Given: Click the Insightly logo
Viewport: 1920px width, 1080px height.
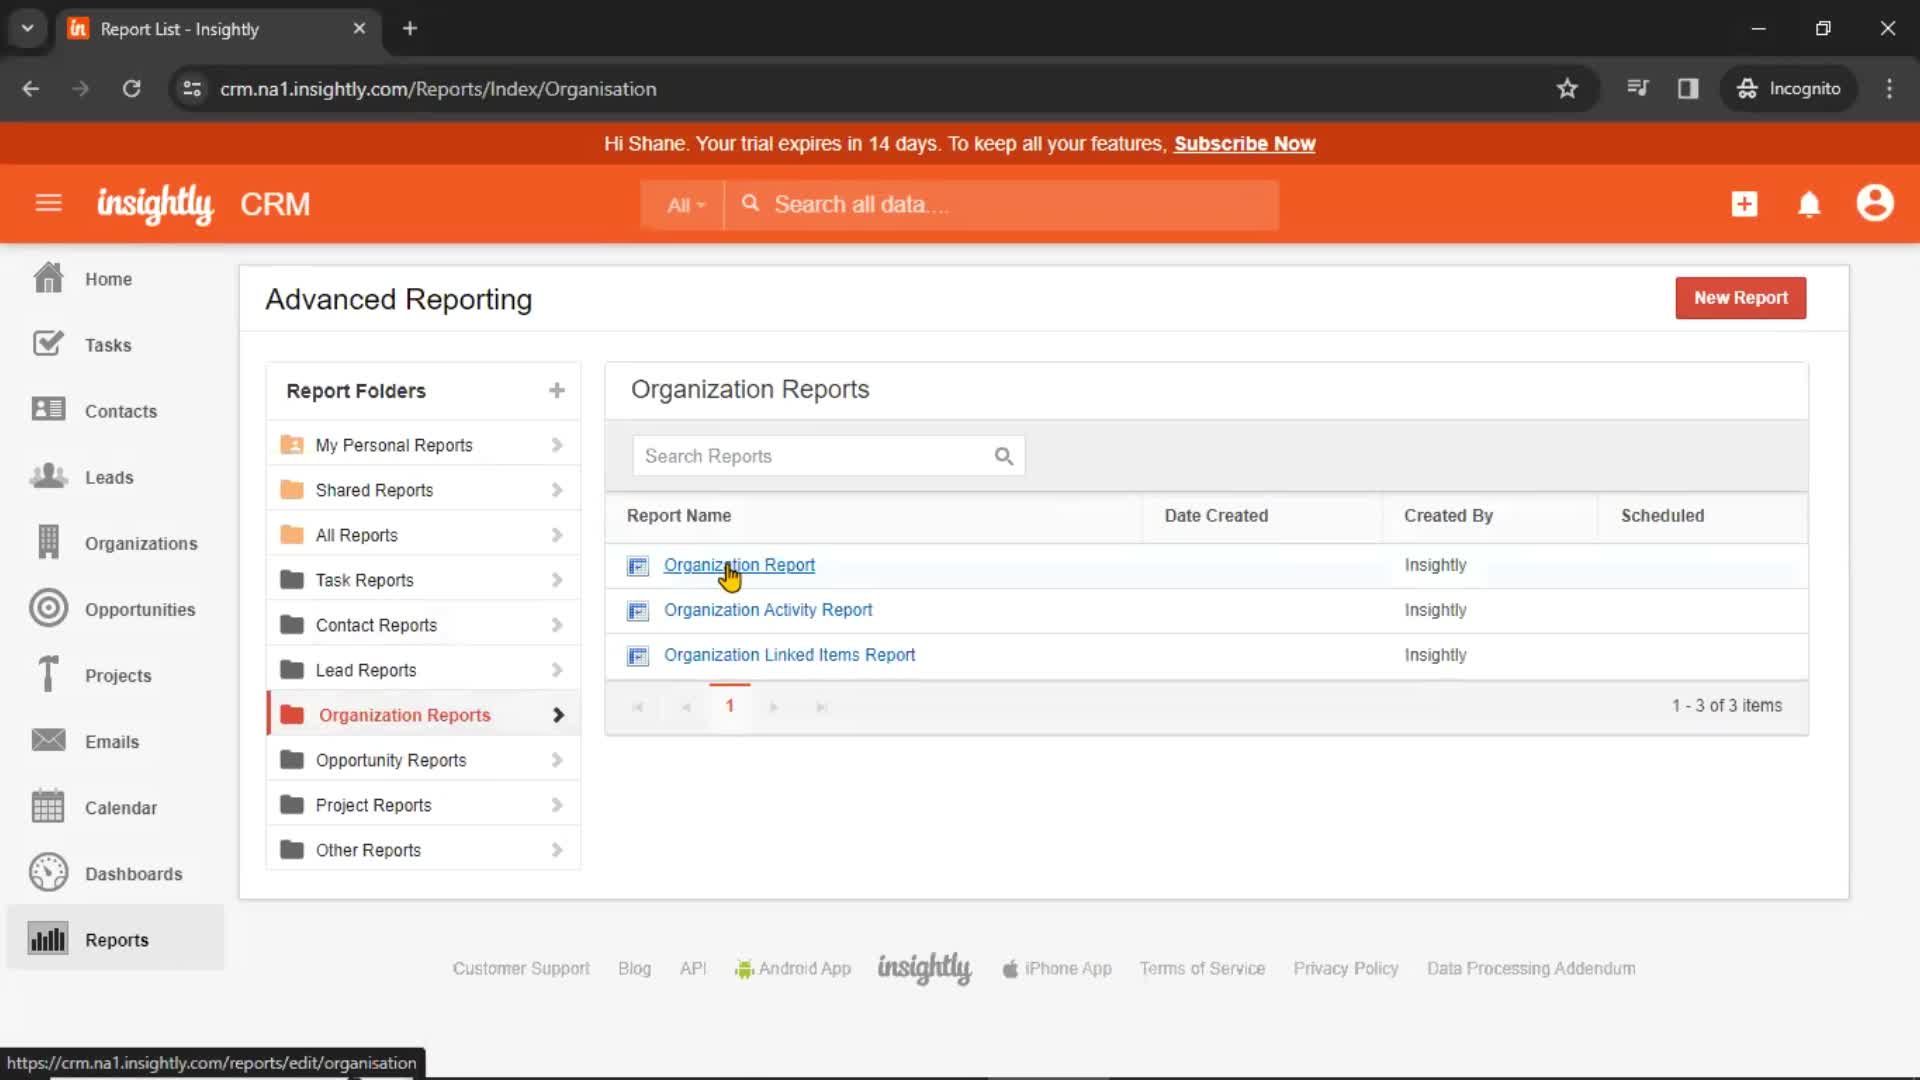Looking at the screenshot, I should (154, 204).
